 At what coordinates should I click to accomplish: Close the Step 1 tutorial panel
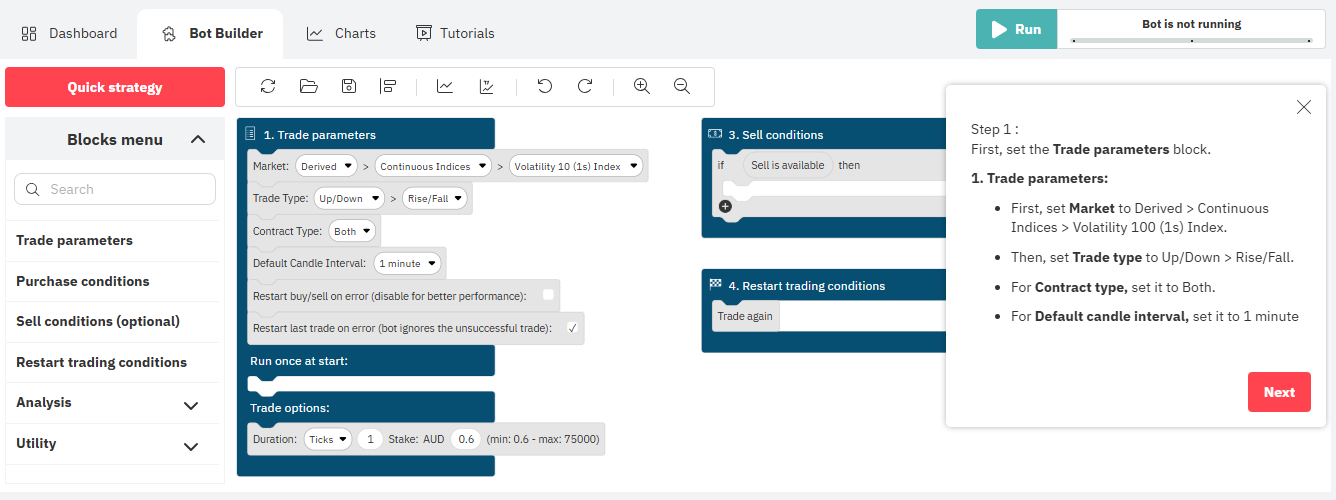tap(1303, 107)
